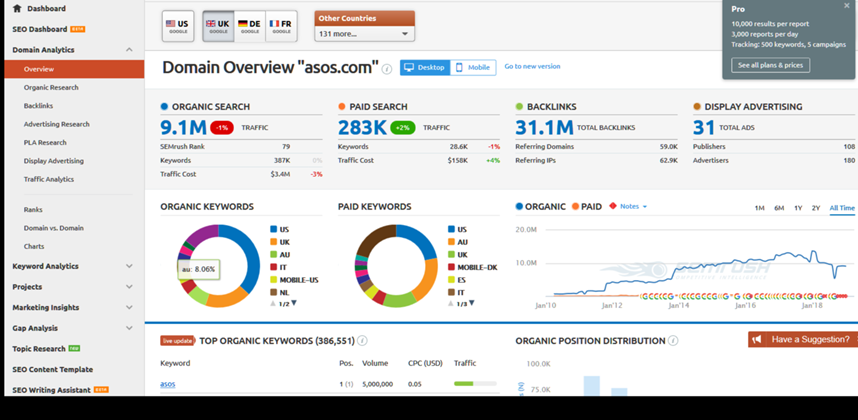This screenshot has height=420, width=858.
Task: Click the megaphone icon on Have a Suggestion
Action: coord(756,340)
